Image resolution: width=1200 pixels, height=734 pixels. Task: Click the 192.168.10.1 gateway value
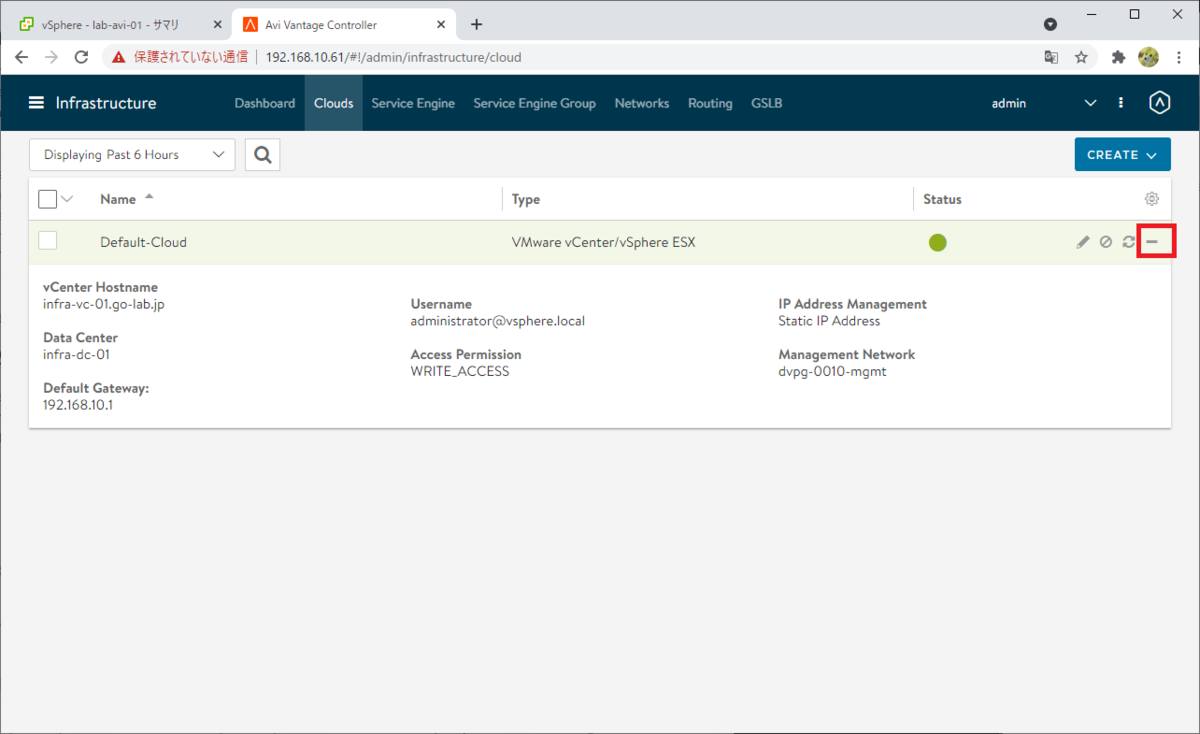pos(78,405)
